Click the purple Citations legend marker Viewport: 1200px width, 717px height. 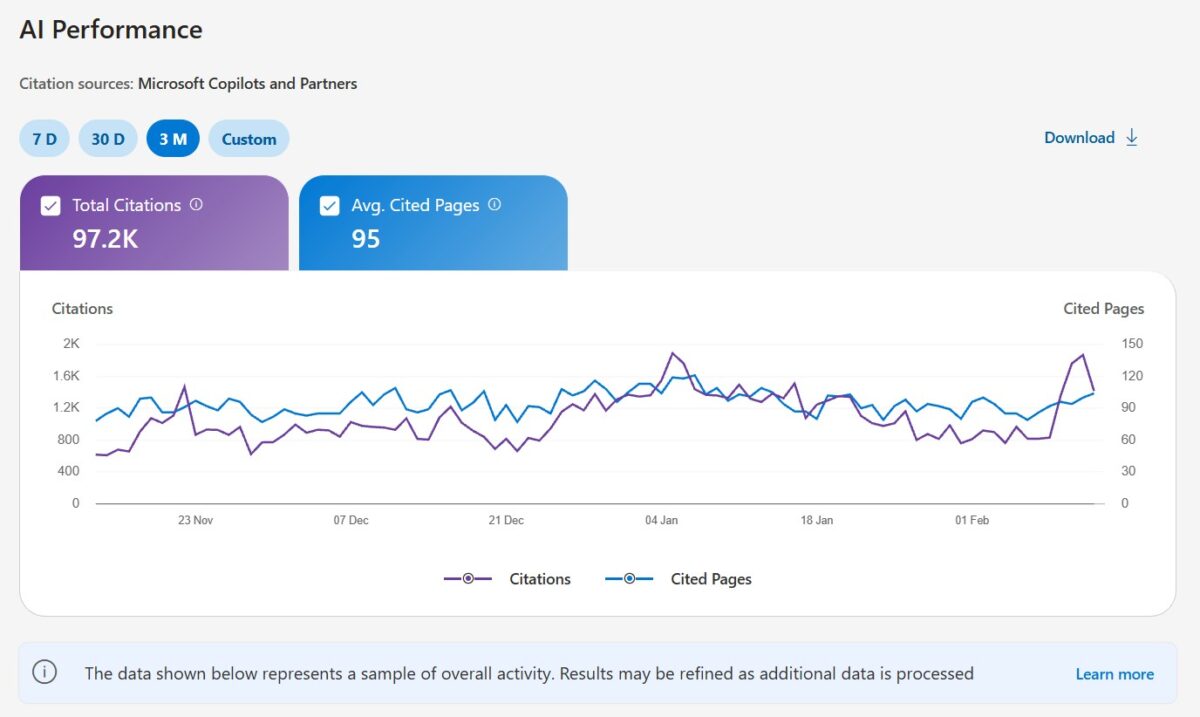coord(468,578)
